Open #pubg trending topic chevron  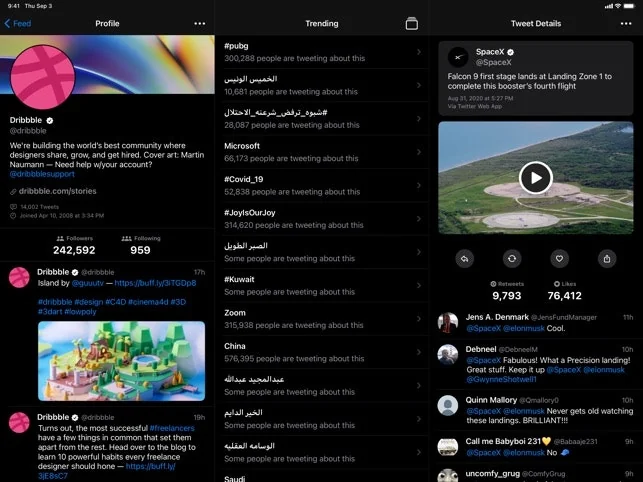(x=419, y=52)
